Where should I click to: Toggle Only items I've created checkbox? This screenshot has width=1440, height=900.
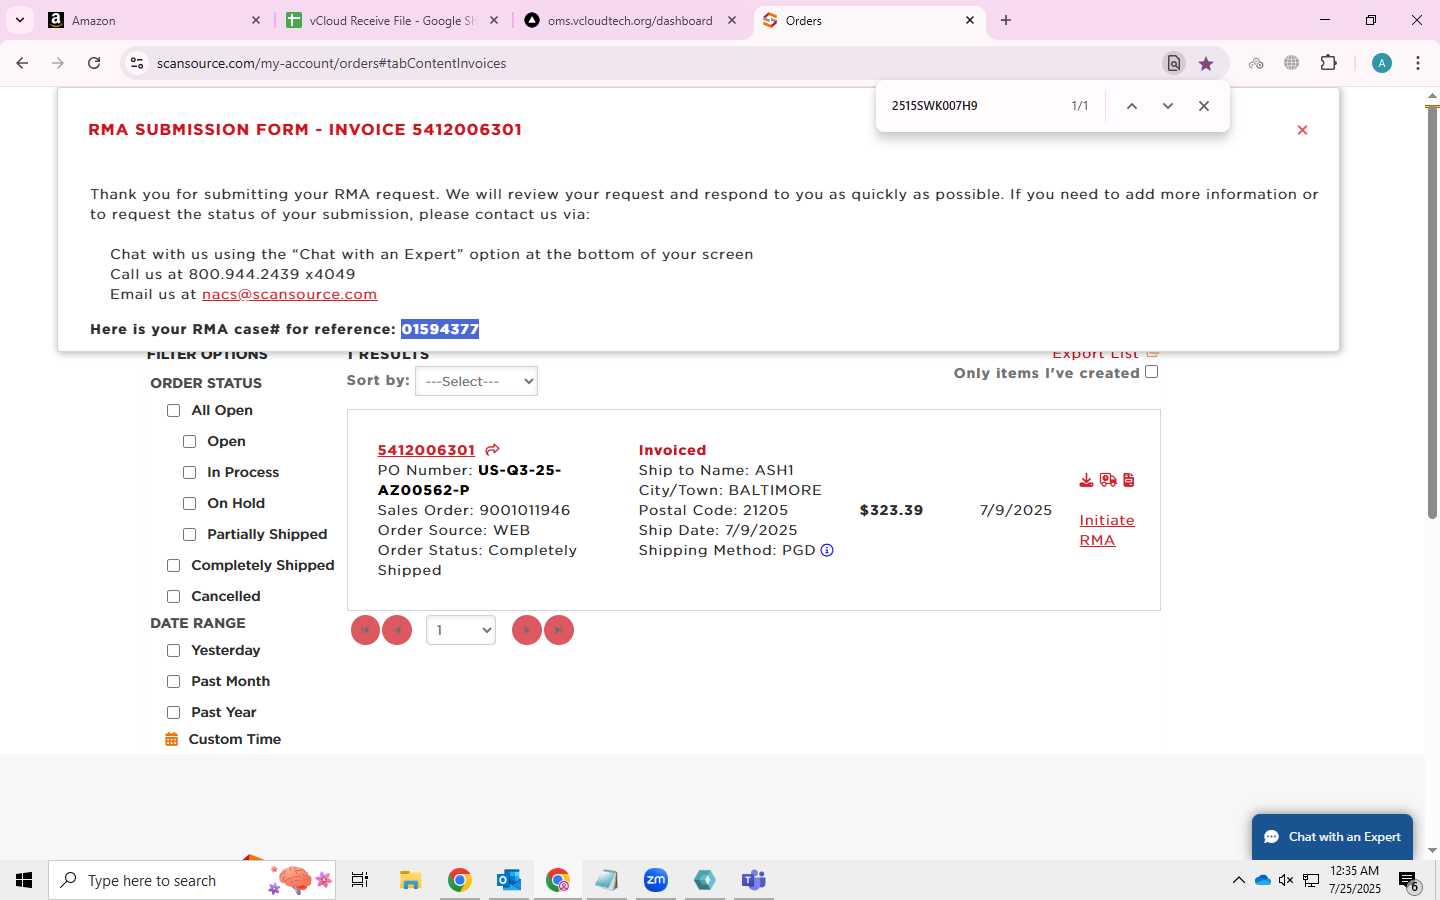click(1152, 372)
